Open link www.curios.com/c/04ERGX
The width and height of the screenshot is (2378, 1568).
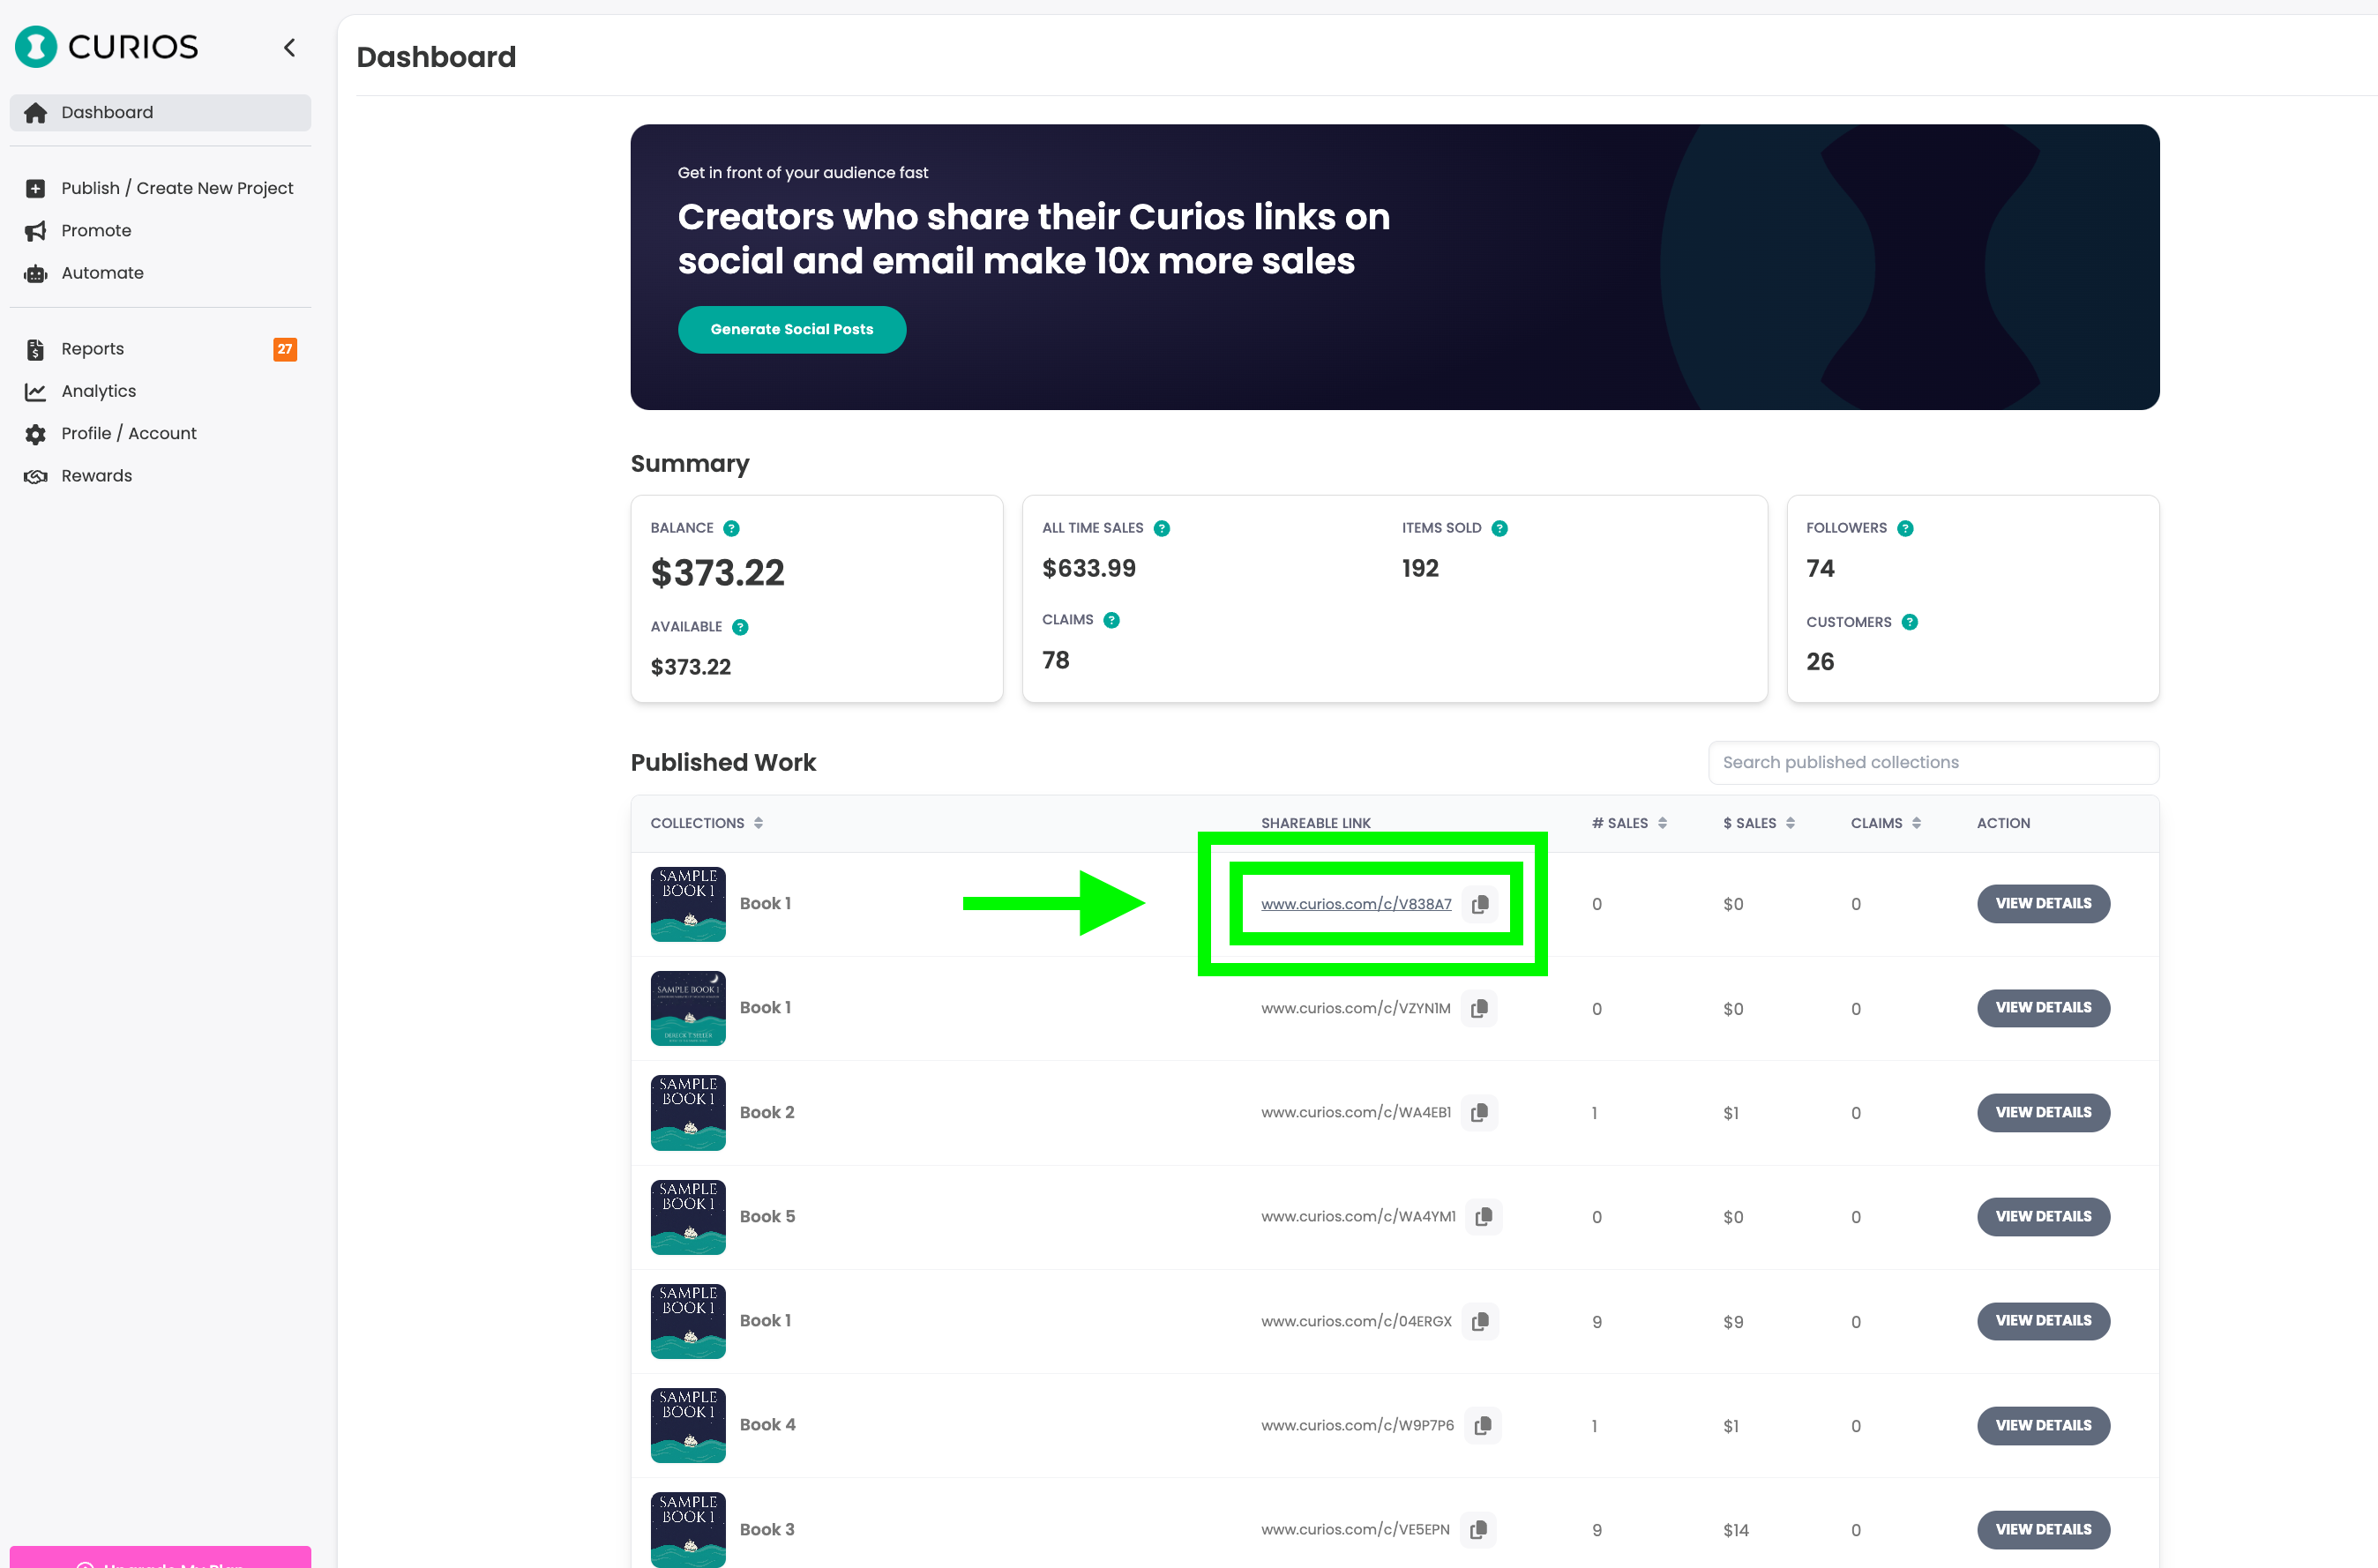[1356, 1321]
